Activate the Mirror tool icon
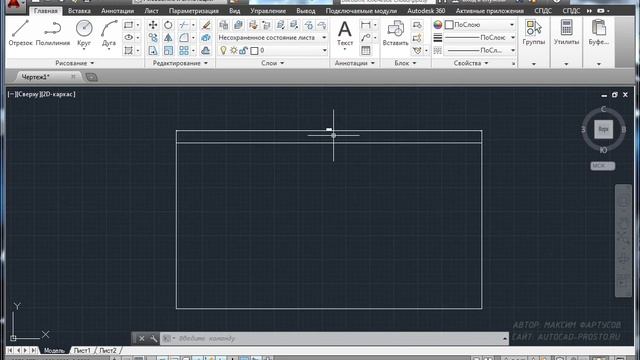 pyautogui.click(x=168, y=38)
